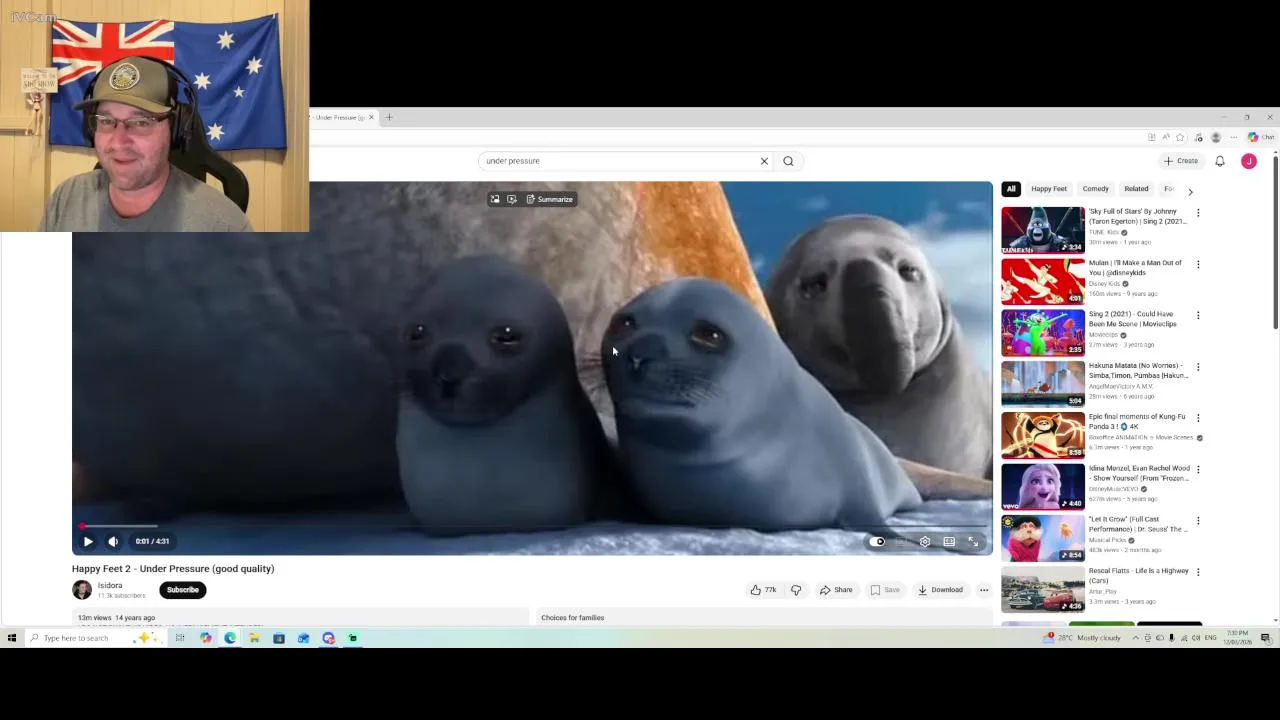The image size is (1280, 720).
Task: Open a new browser tab
Action: (x=389, y=117)
